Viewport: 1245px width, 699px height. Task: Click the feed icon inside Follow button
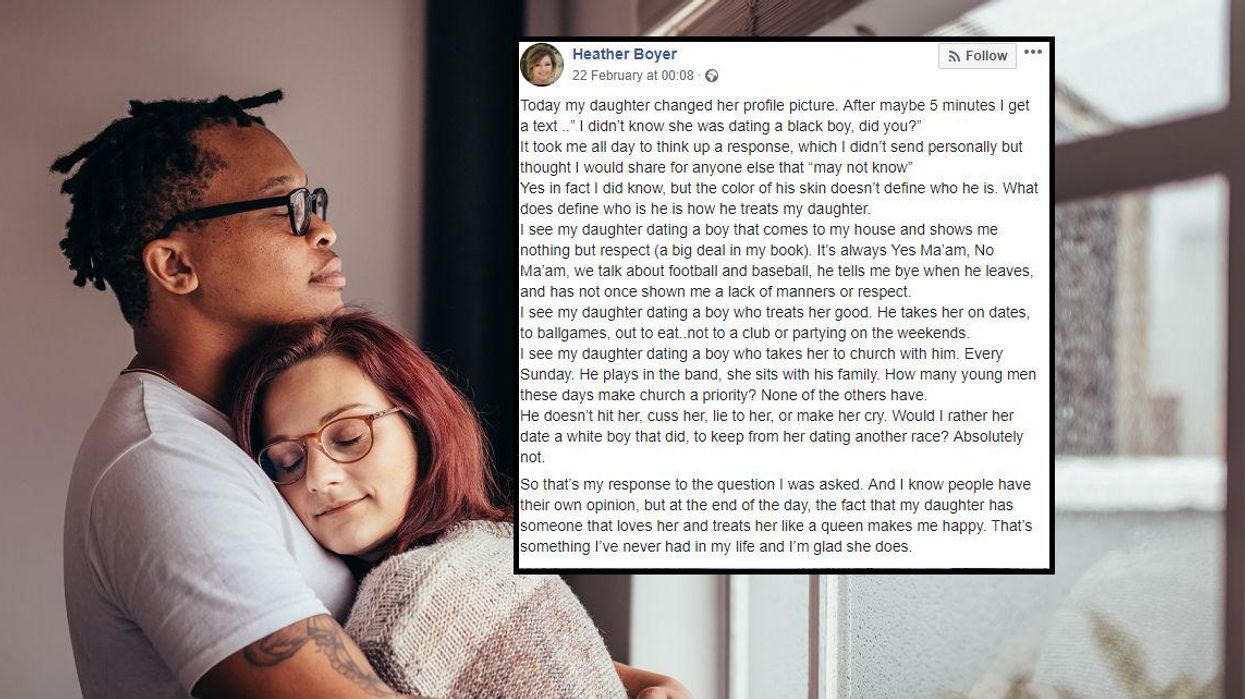coord(954,57)
